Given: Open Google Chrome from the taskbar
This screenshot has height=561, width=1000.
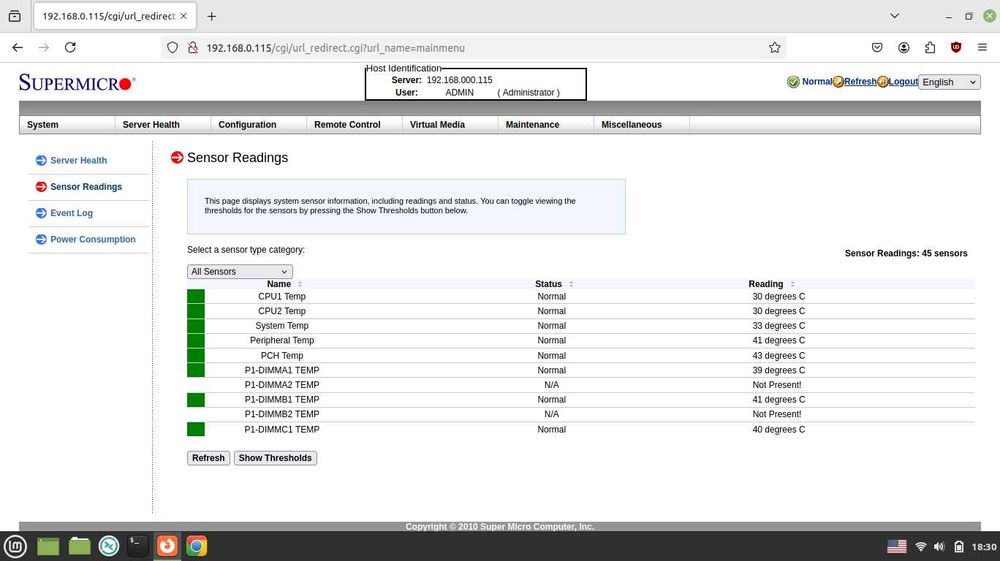Looking at the screenshot, I should click(196, 546).
